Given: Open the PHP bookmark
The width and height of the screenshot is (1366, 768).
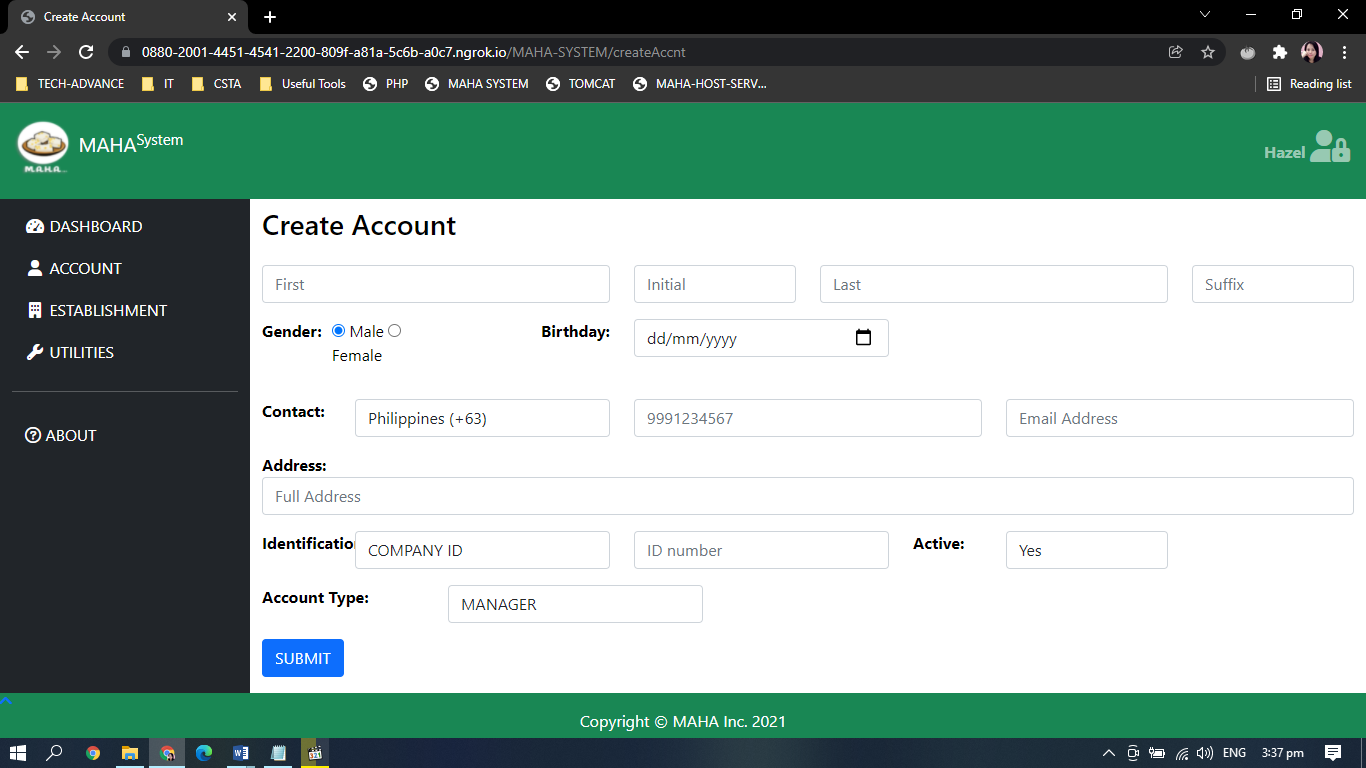Looking at the screenshot, I should 386,84.
